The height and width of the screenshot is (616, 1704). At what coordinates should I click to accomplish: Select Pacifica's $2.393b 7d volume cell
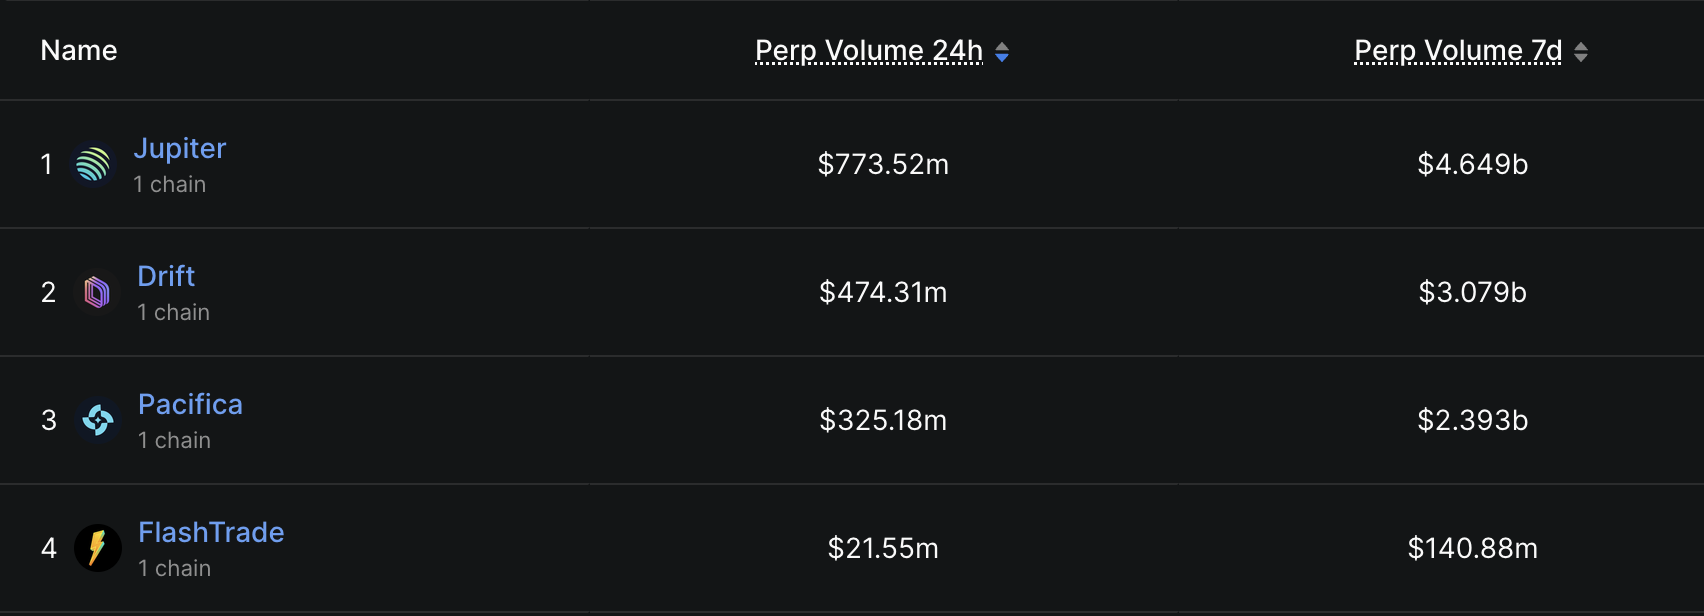[1472, 420]
